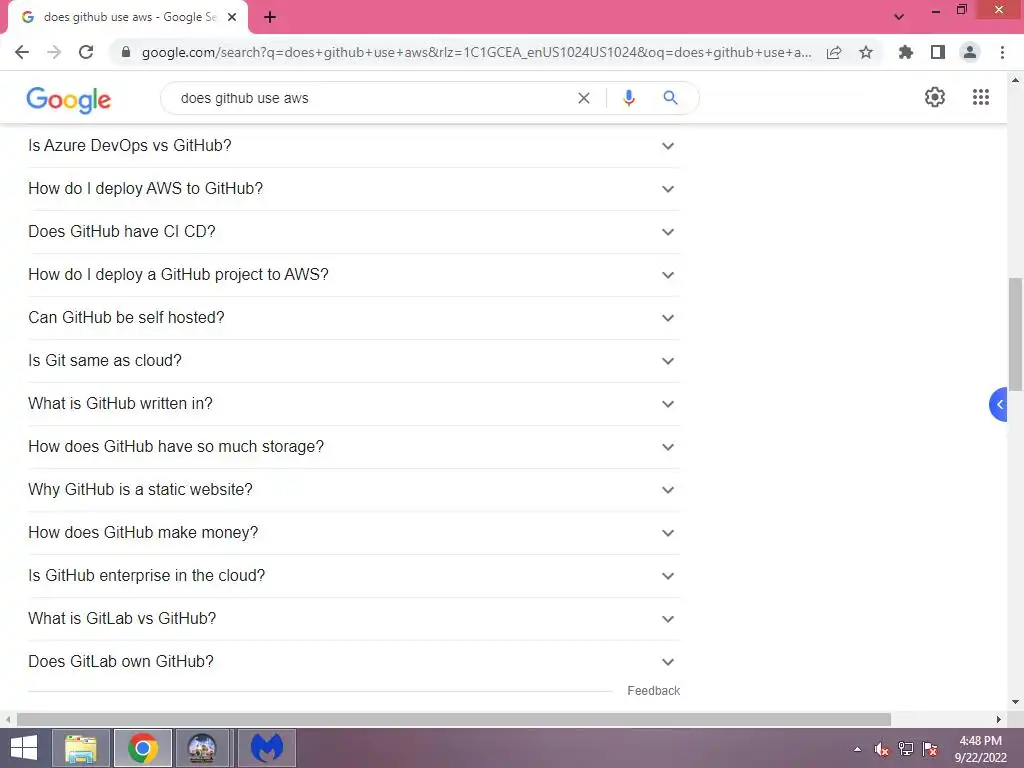
Task: Click the site padlock icon
Action: tap(126, 52)
